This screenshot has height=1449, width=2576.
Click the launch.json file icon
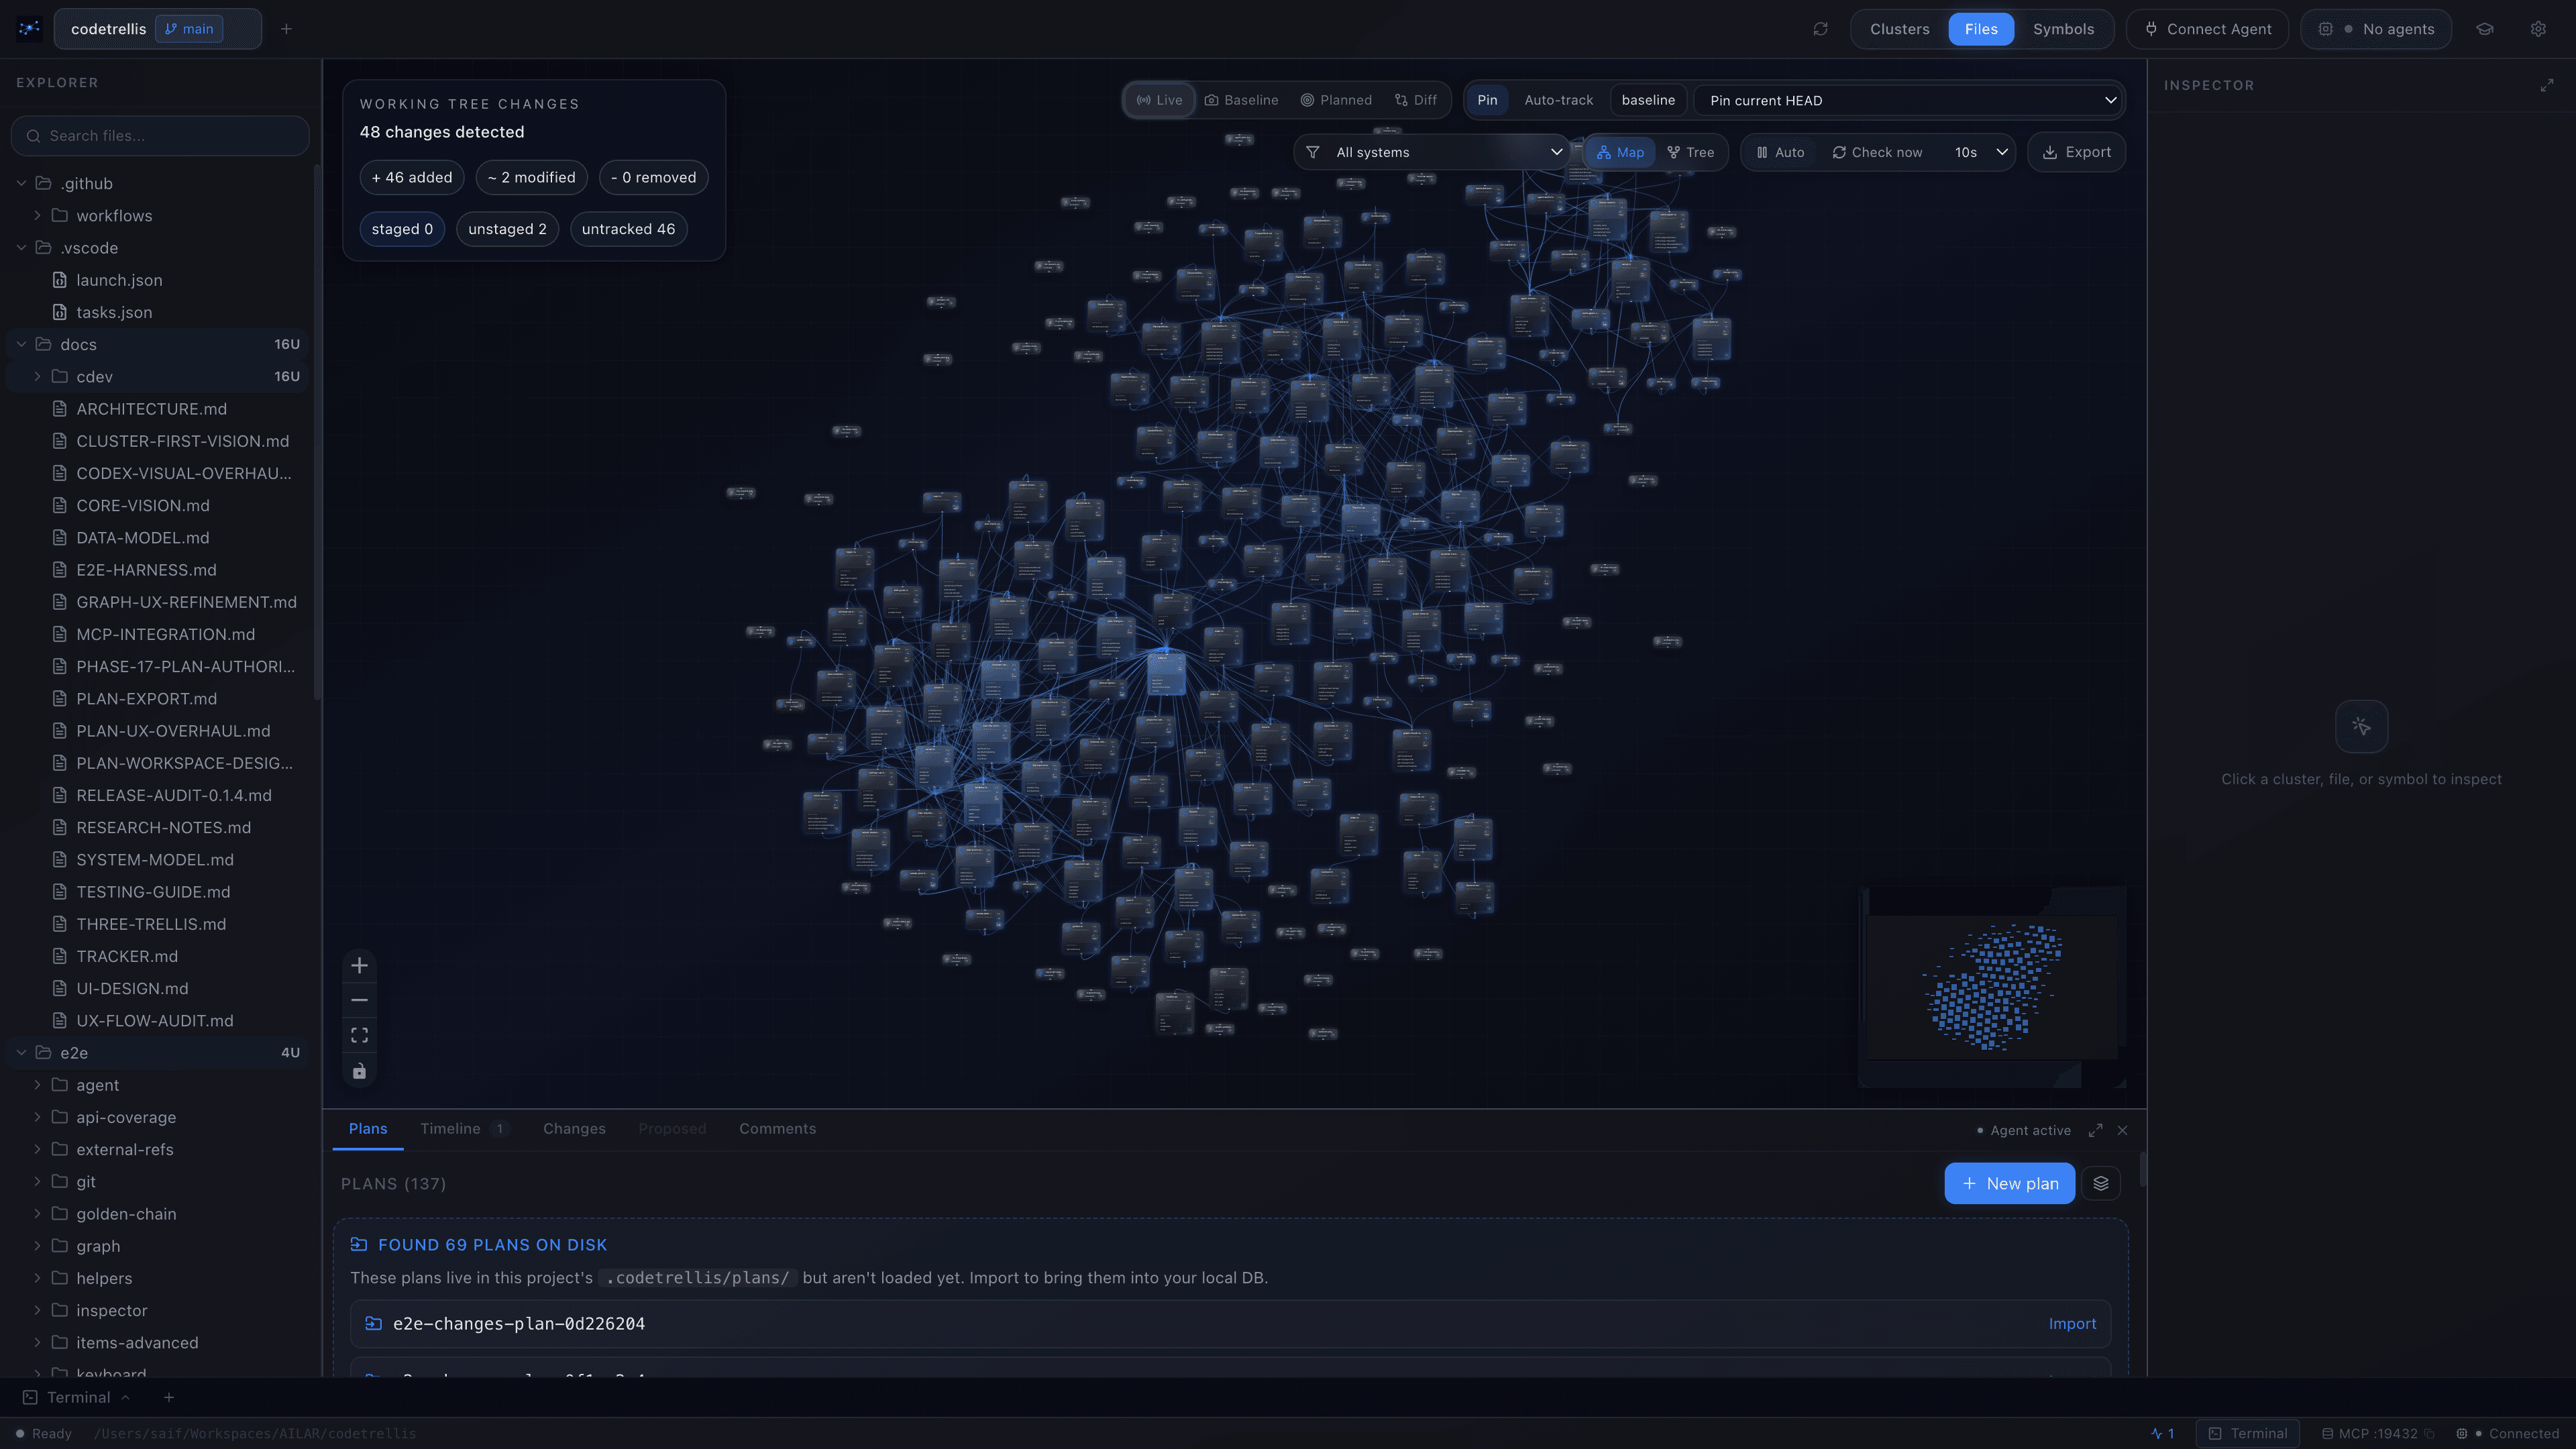(x=60, y=280)
